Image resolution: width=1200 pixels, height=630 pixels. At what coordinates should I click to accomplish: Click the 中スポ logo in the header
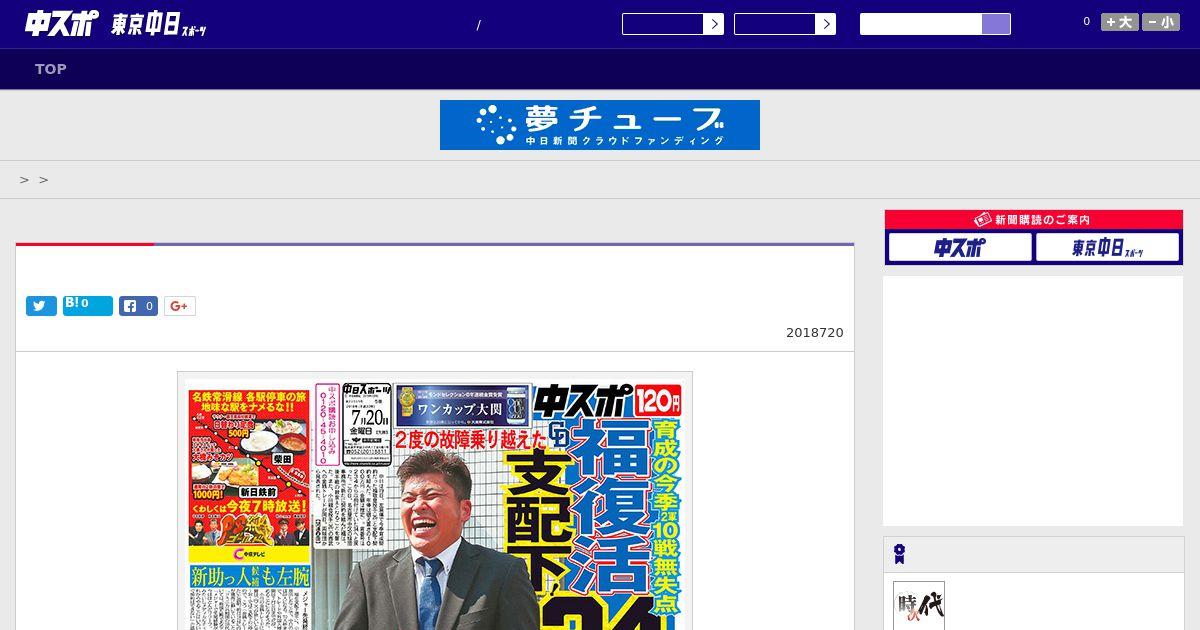point(62,24)
